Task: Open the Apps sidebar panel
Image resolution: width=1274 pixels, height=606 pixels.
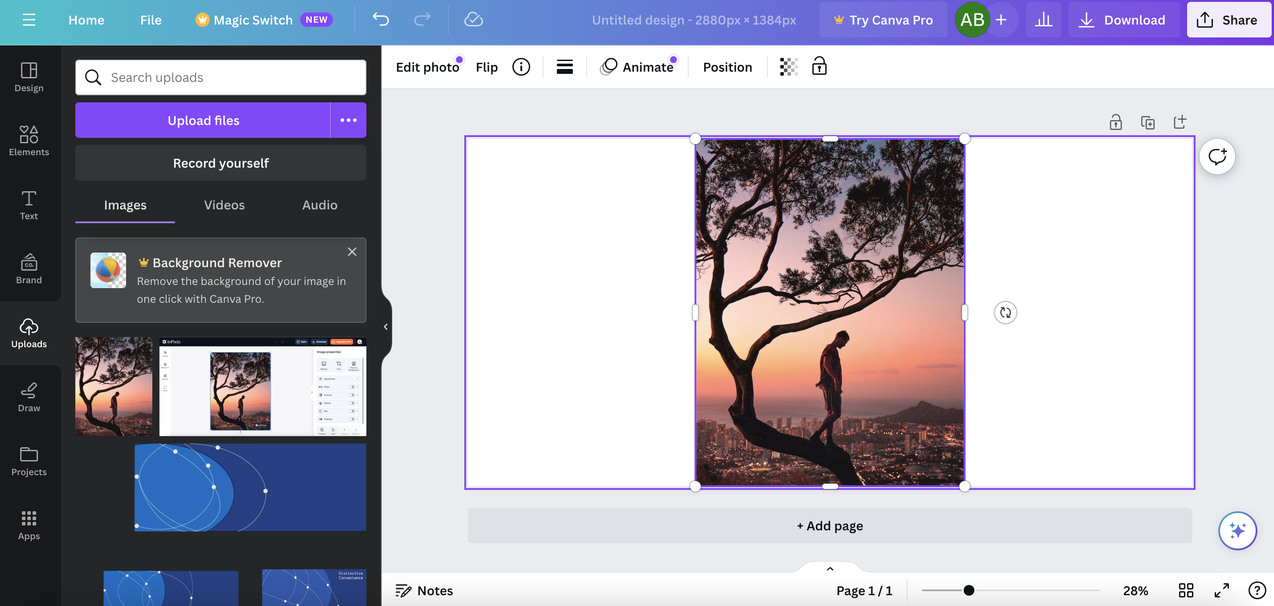Action: click(x=29, y=525)
